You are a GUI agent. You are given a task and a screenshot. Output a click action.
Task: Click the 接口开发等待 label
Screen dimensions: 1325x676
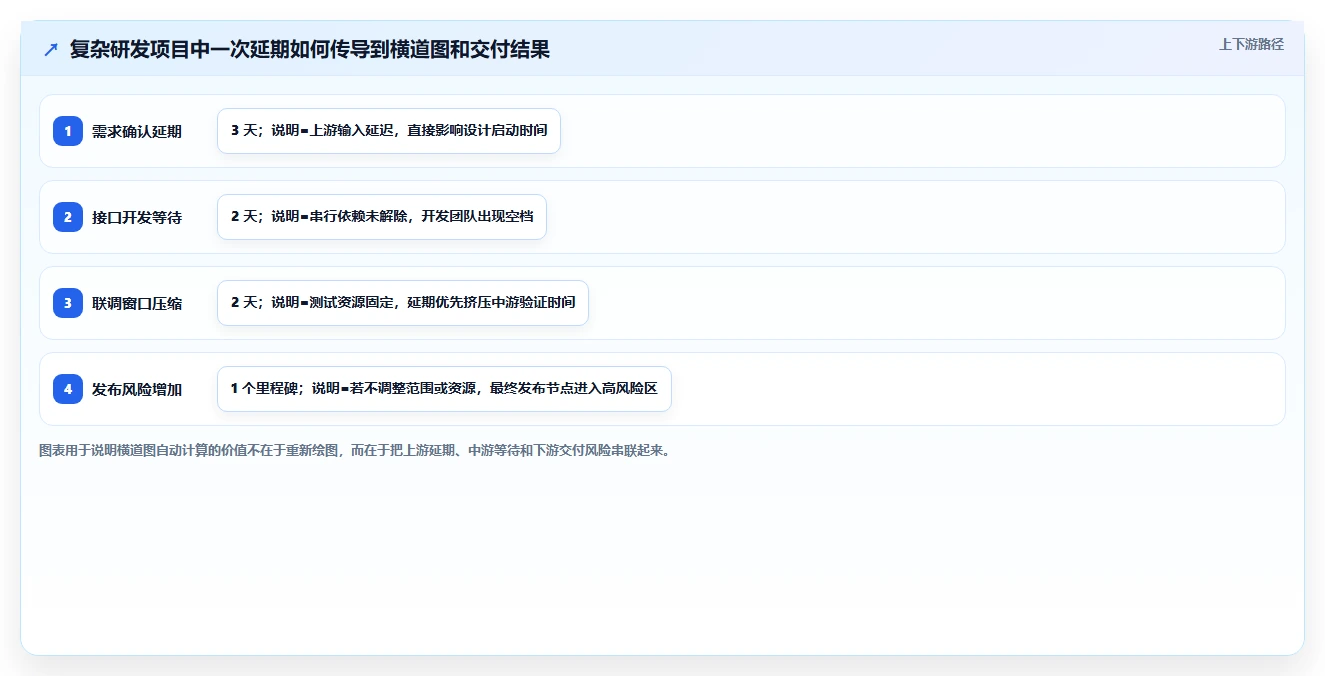[x=137, y=217]
